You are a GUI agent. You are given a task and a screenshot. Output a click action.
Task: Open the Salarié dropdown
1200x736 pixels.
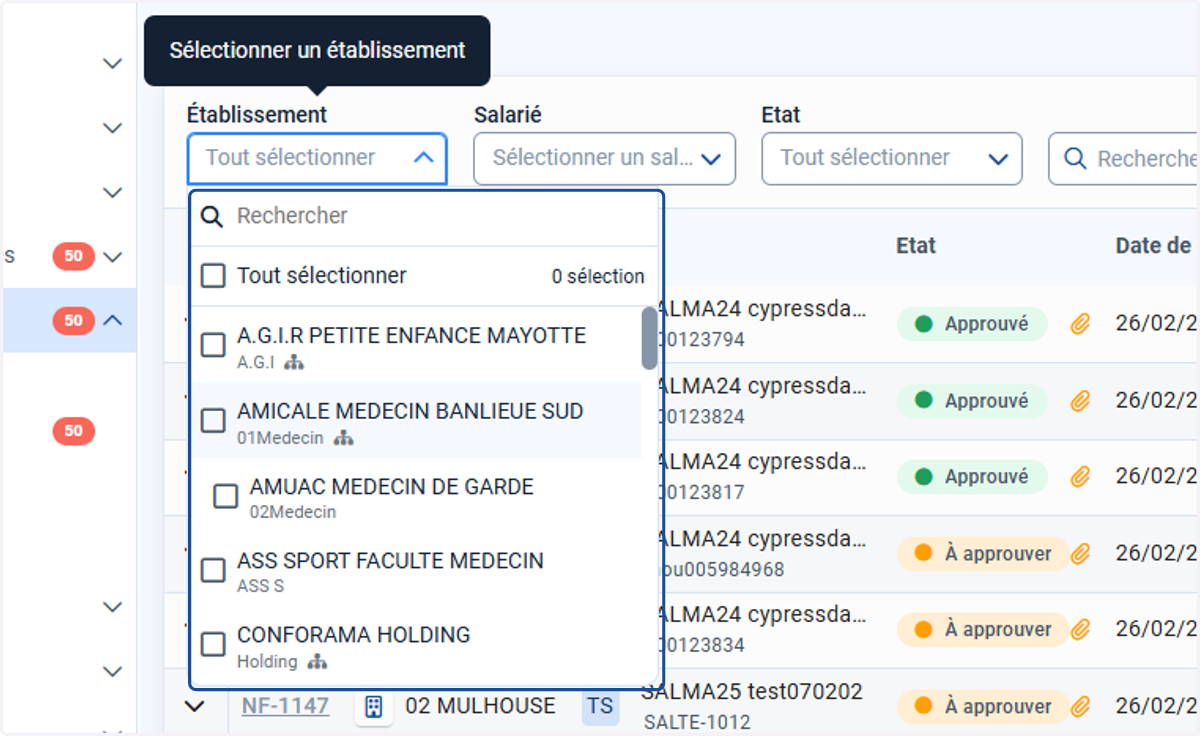pyautogui.click(x=604, y=159)
